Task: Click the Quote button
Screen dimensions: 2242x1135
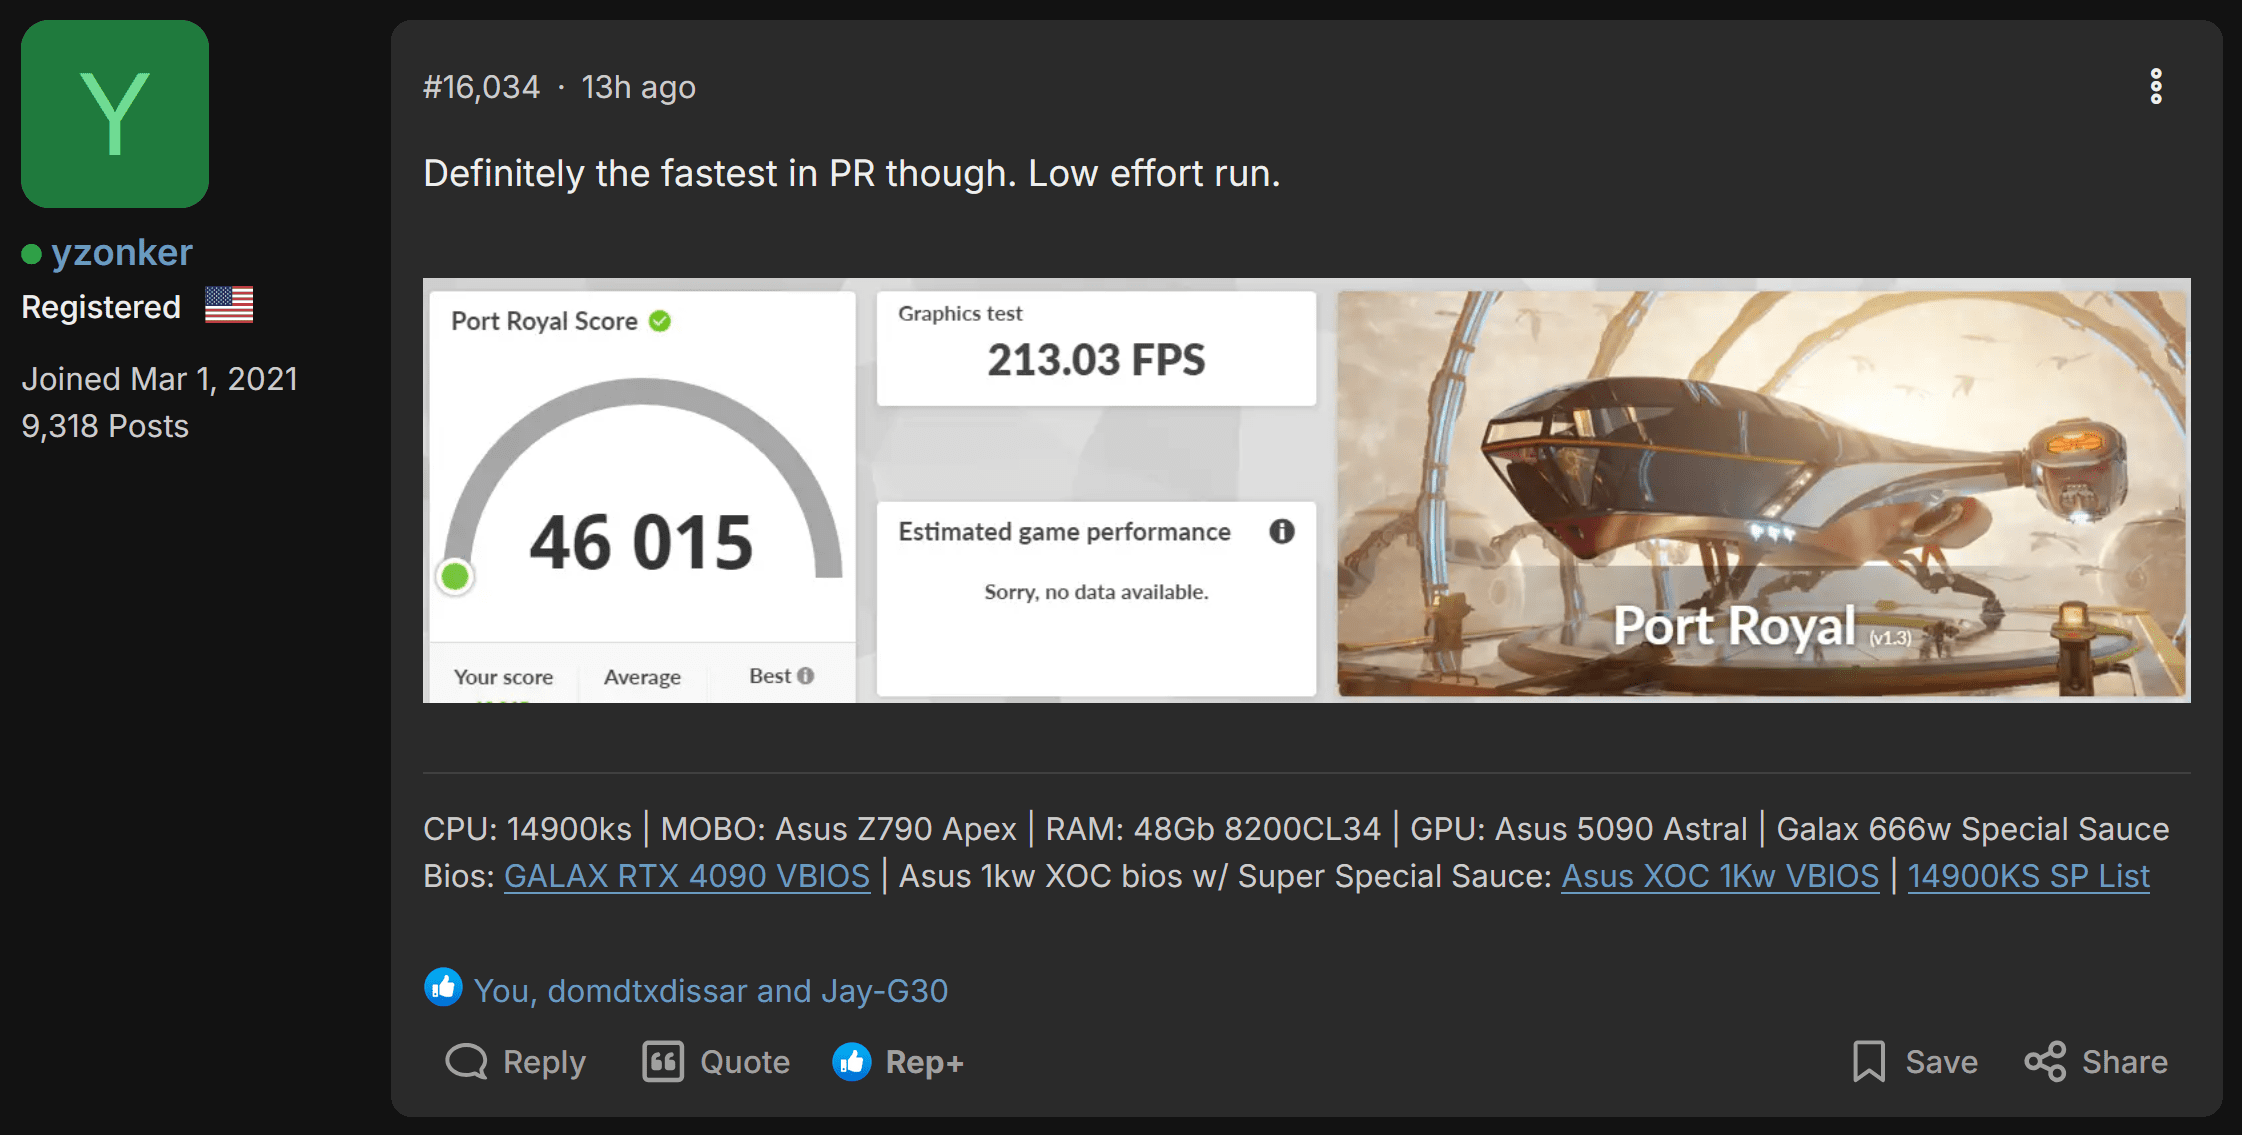Action: 716,1061
